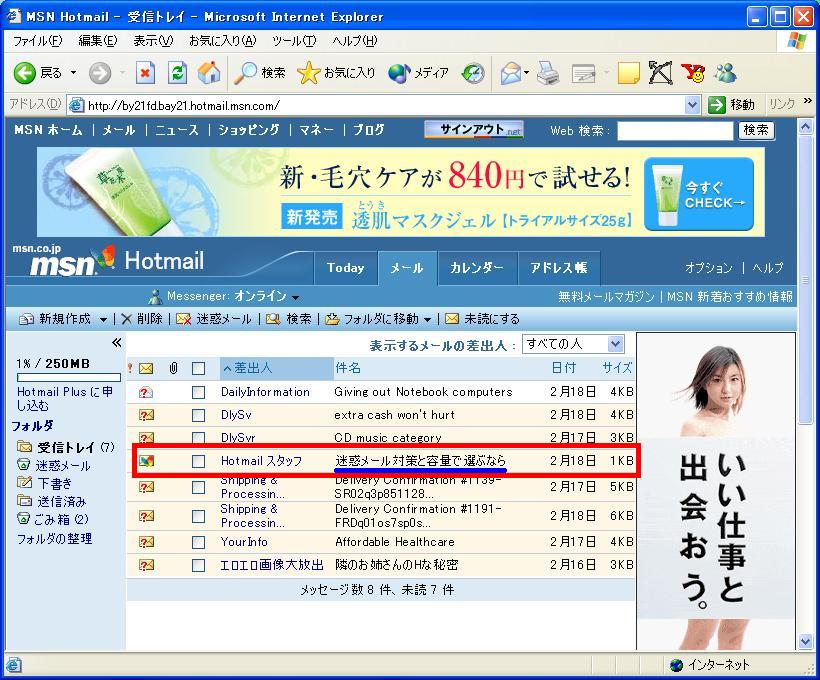
Task: Click the page scrollbar down arrow
Action: tap(805, 641)
